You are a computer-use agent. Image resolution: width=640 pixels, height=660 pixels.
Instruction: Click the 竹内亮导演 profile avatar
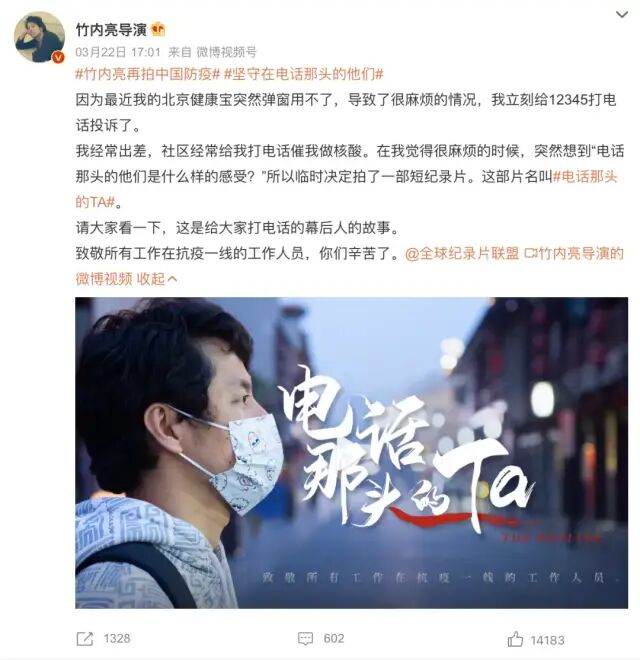39,37
